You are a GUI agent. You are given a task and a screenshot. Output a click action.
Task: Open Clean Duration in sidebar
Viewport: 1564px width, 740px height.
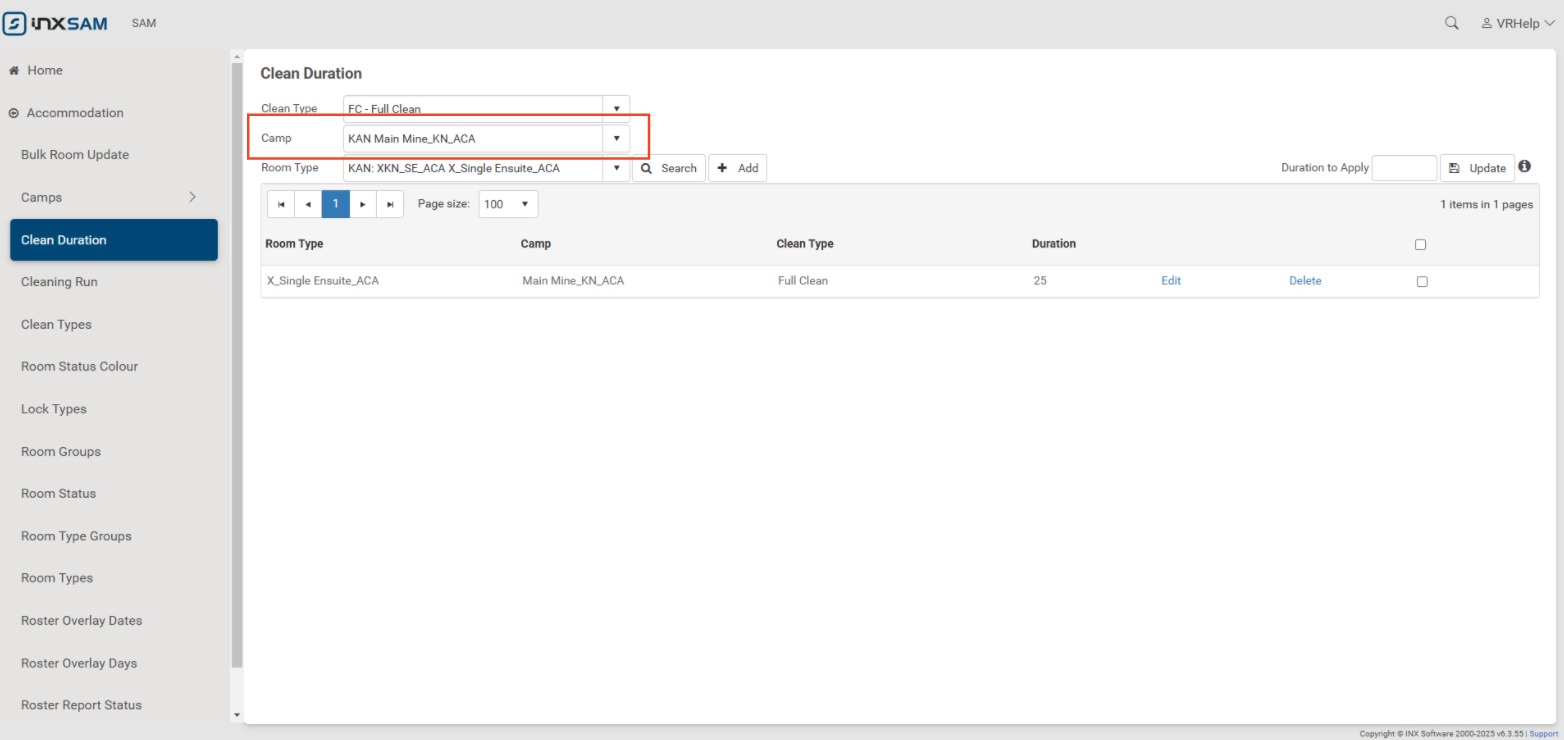pos(114,240)
